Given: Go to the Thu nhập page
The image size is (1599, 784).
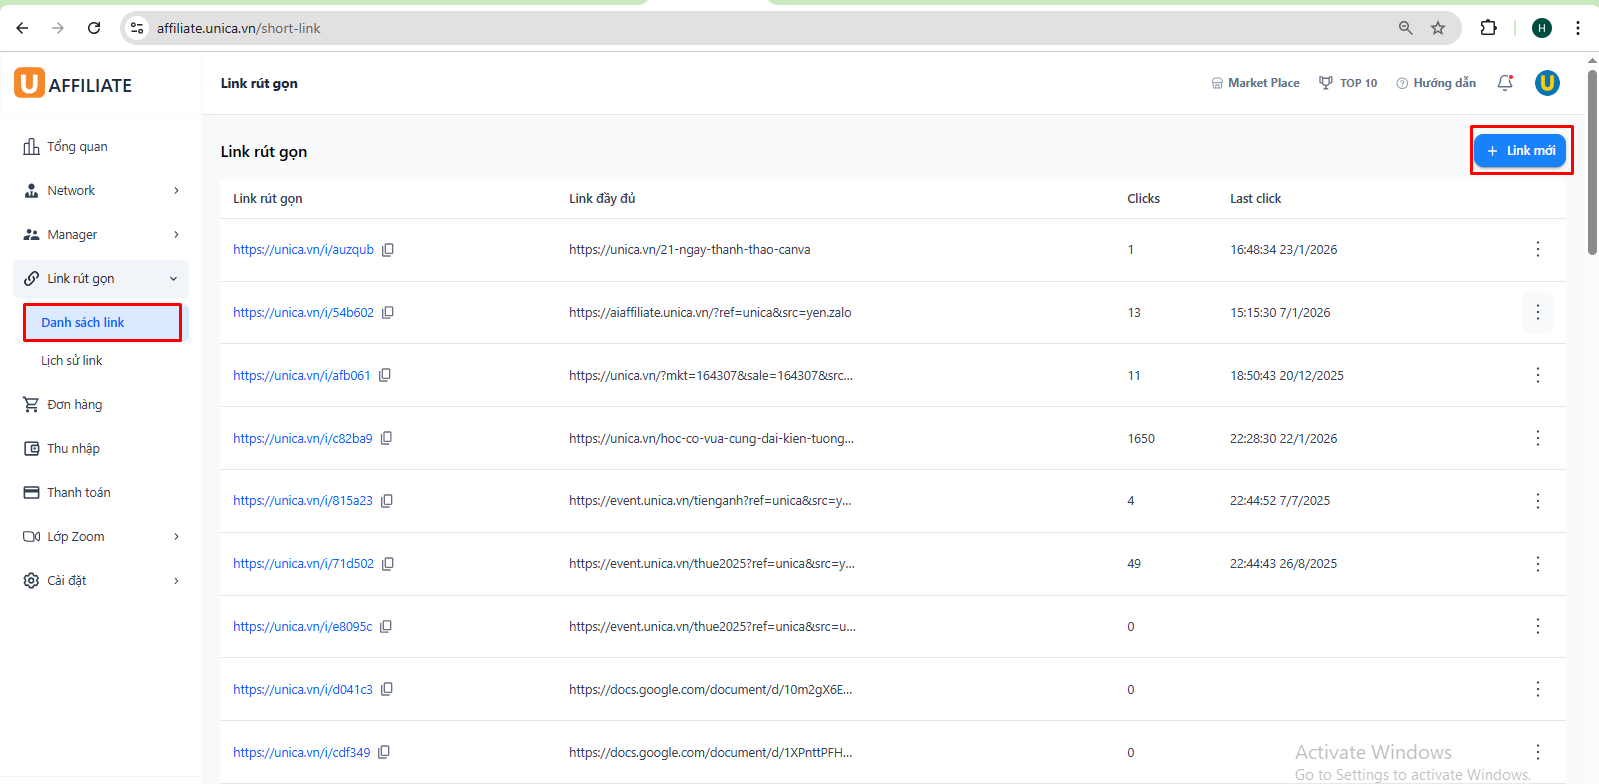Looking at the screenshot, I should pyautogui.click(x=73, y=449).
